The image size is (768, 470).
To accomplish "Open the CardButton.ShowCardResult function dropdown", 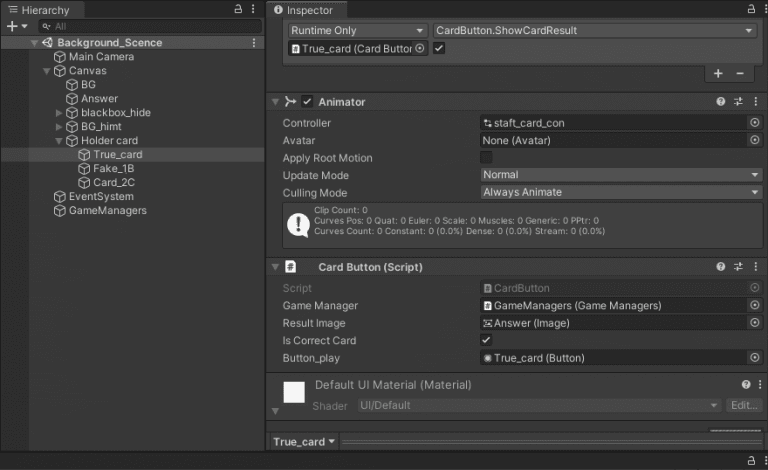I will [595, 30].
